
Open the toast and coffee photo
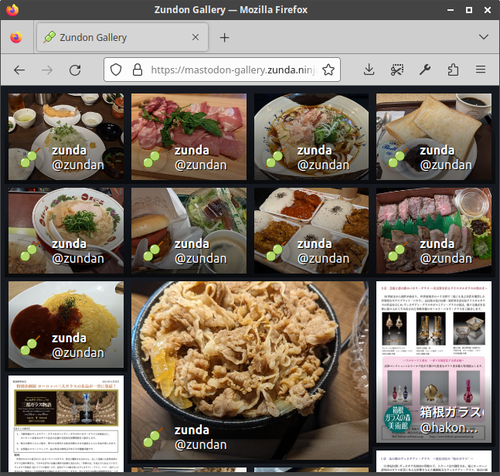click(x=434, y=137)
